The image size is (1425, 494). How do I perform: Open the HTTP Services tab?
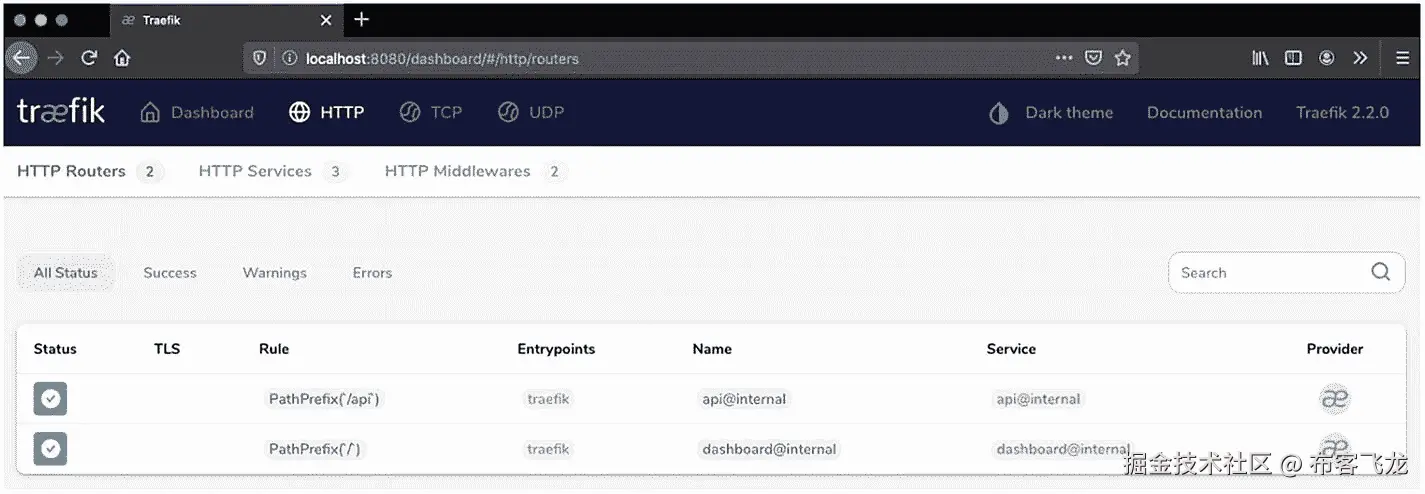[273, 171]
